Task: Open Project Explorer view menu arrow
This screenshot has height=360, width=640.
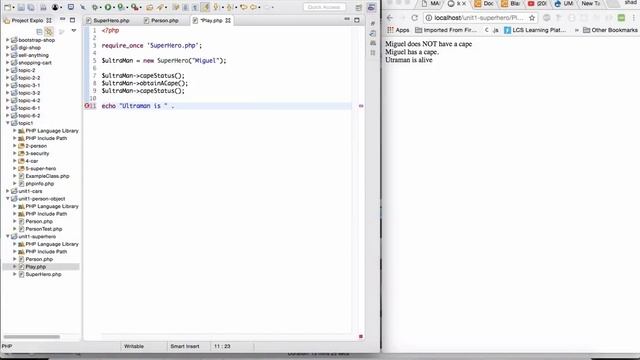Action: (74, 31)
